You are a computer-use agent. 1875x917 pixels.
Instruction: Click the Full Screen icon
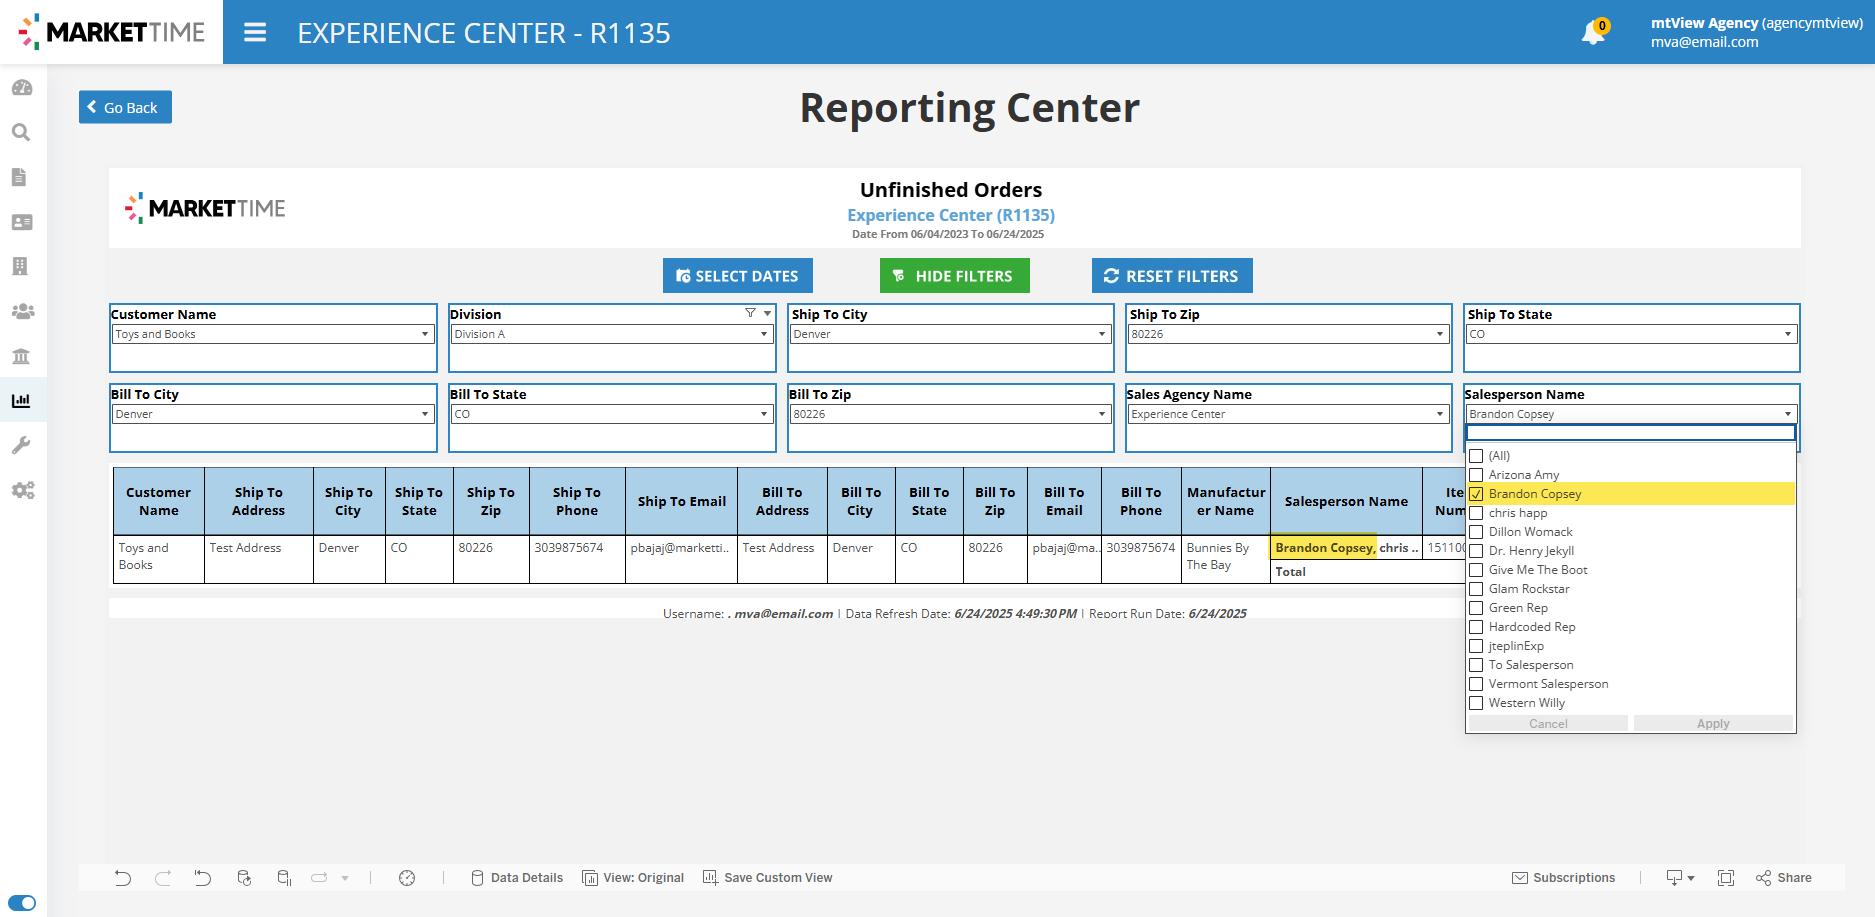tap(1726, 878)
